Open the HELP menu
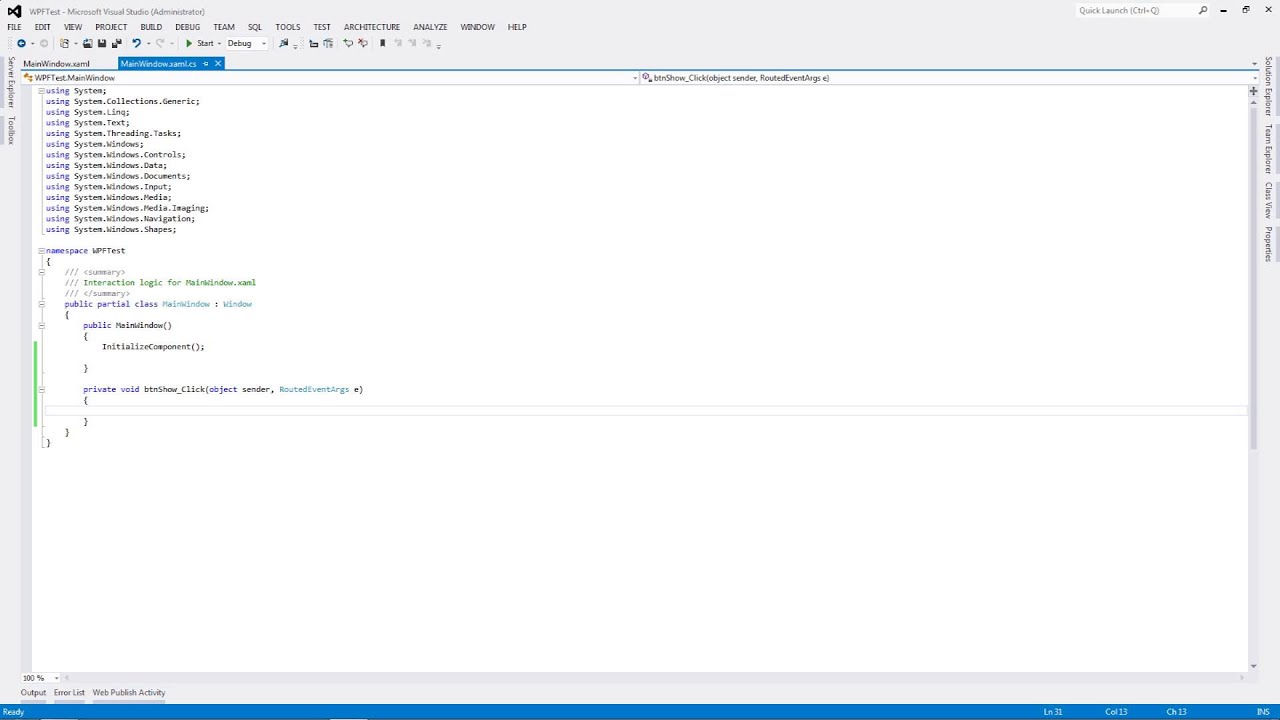This screenshot has height=720, width=1280. [517, 27]
